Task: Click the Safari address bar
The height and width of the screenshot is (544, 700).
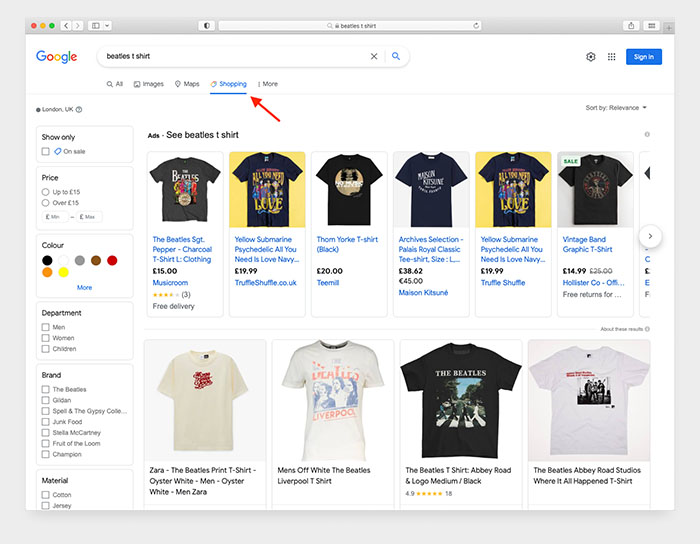Action: coord(350,26)
